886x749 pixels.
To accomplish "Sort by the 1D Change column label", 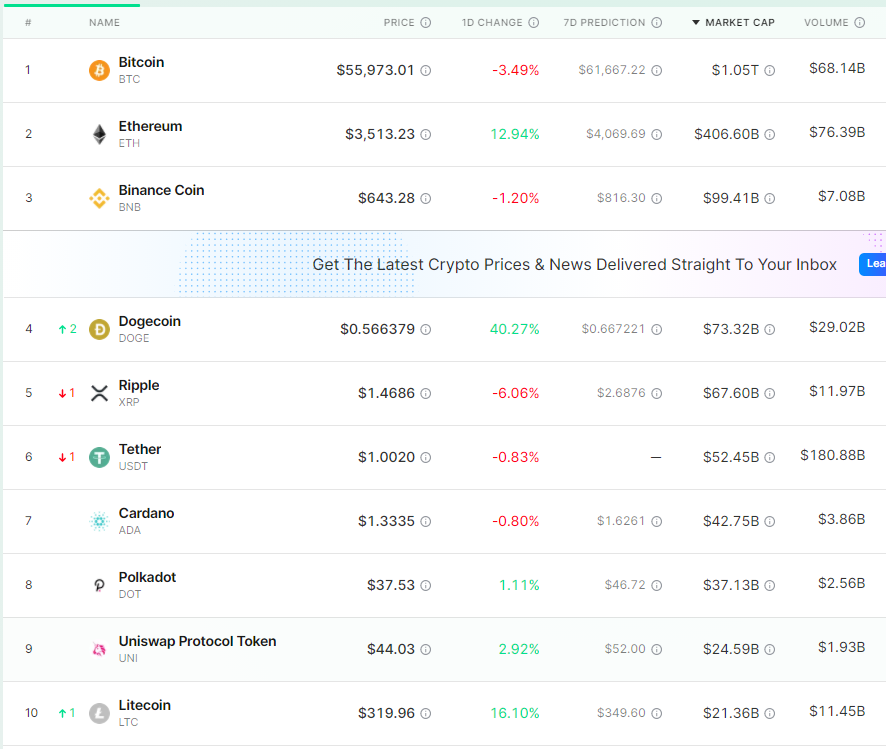I will click(x=492, y=23).
